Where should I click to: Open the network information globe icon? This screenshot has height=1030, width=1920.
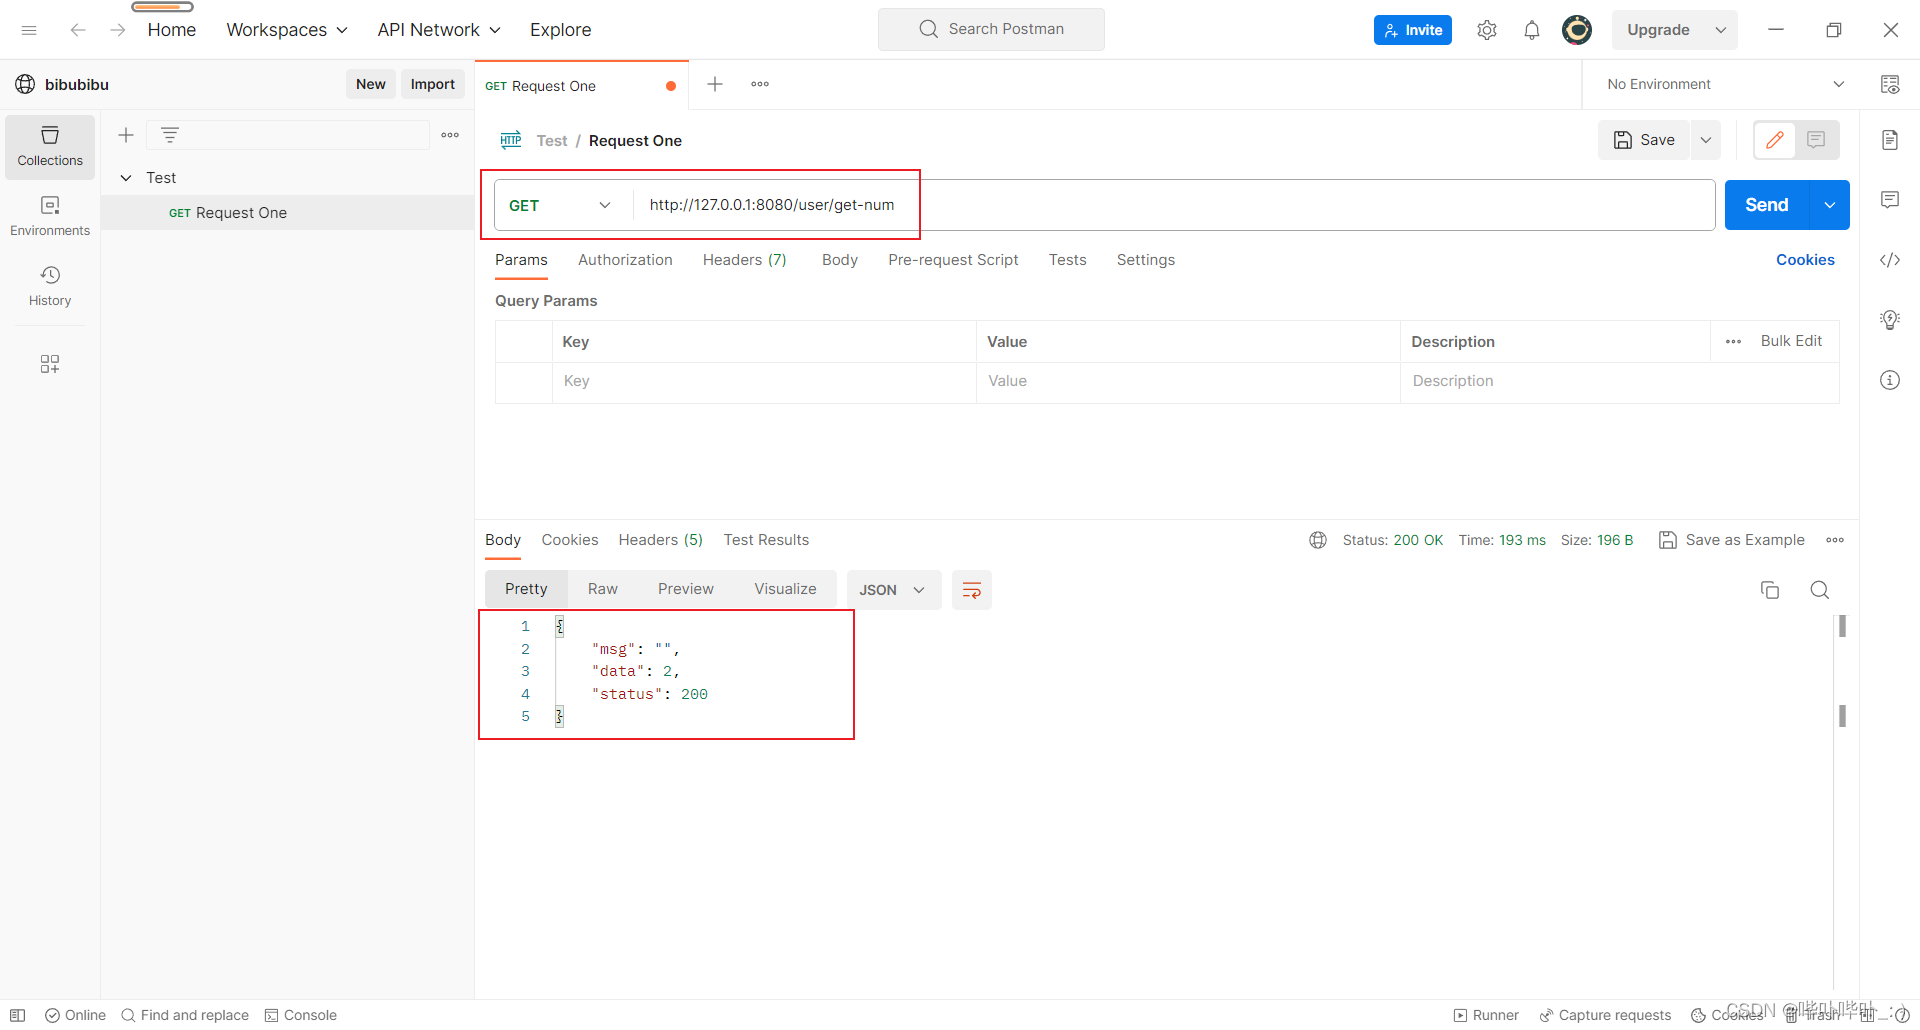pyautogui.click(x=1318, y=540)
